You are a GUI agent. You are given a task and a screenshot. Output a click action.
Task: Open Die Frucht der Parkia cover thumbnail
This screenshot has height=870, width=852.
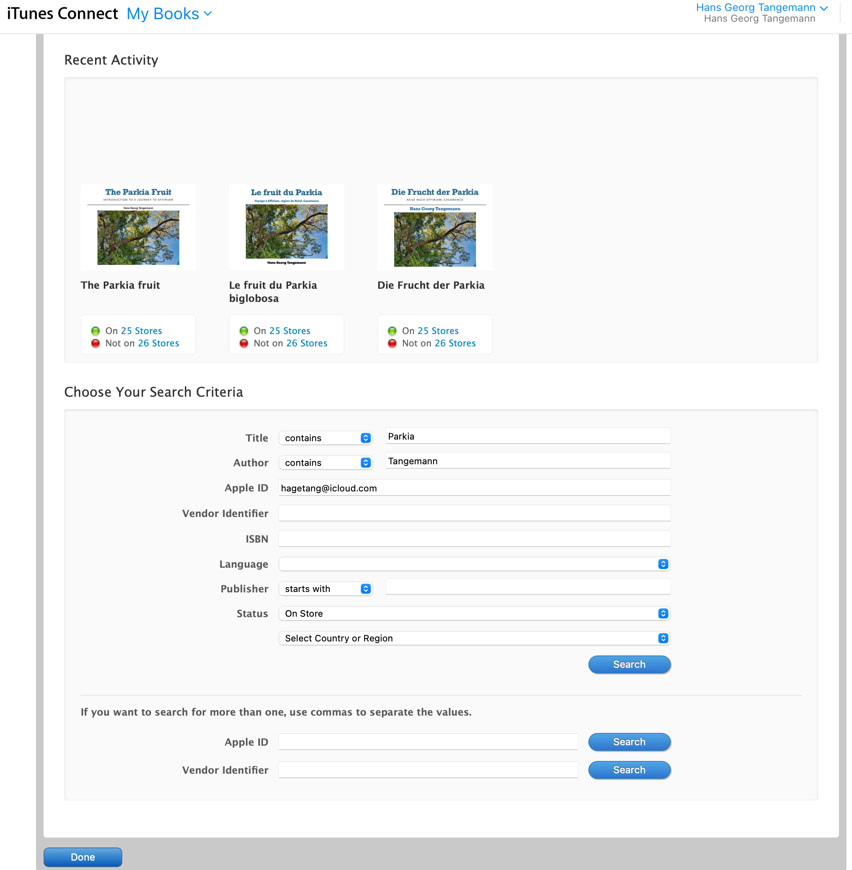(x=434, y=227)
